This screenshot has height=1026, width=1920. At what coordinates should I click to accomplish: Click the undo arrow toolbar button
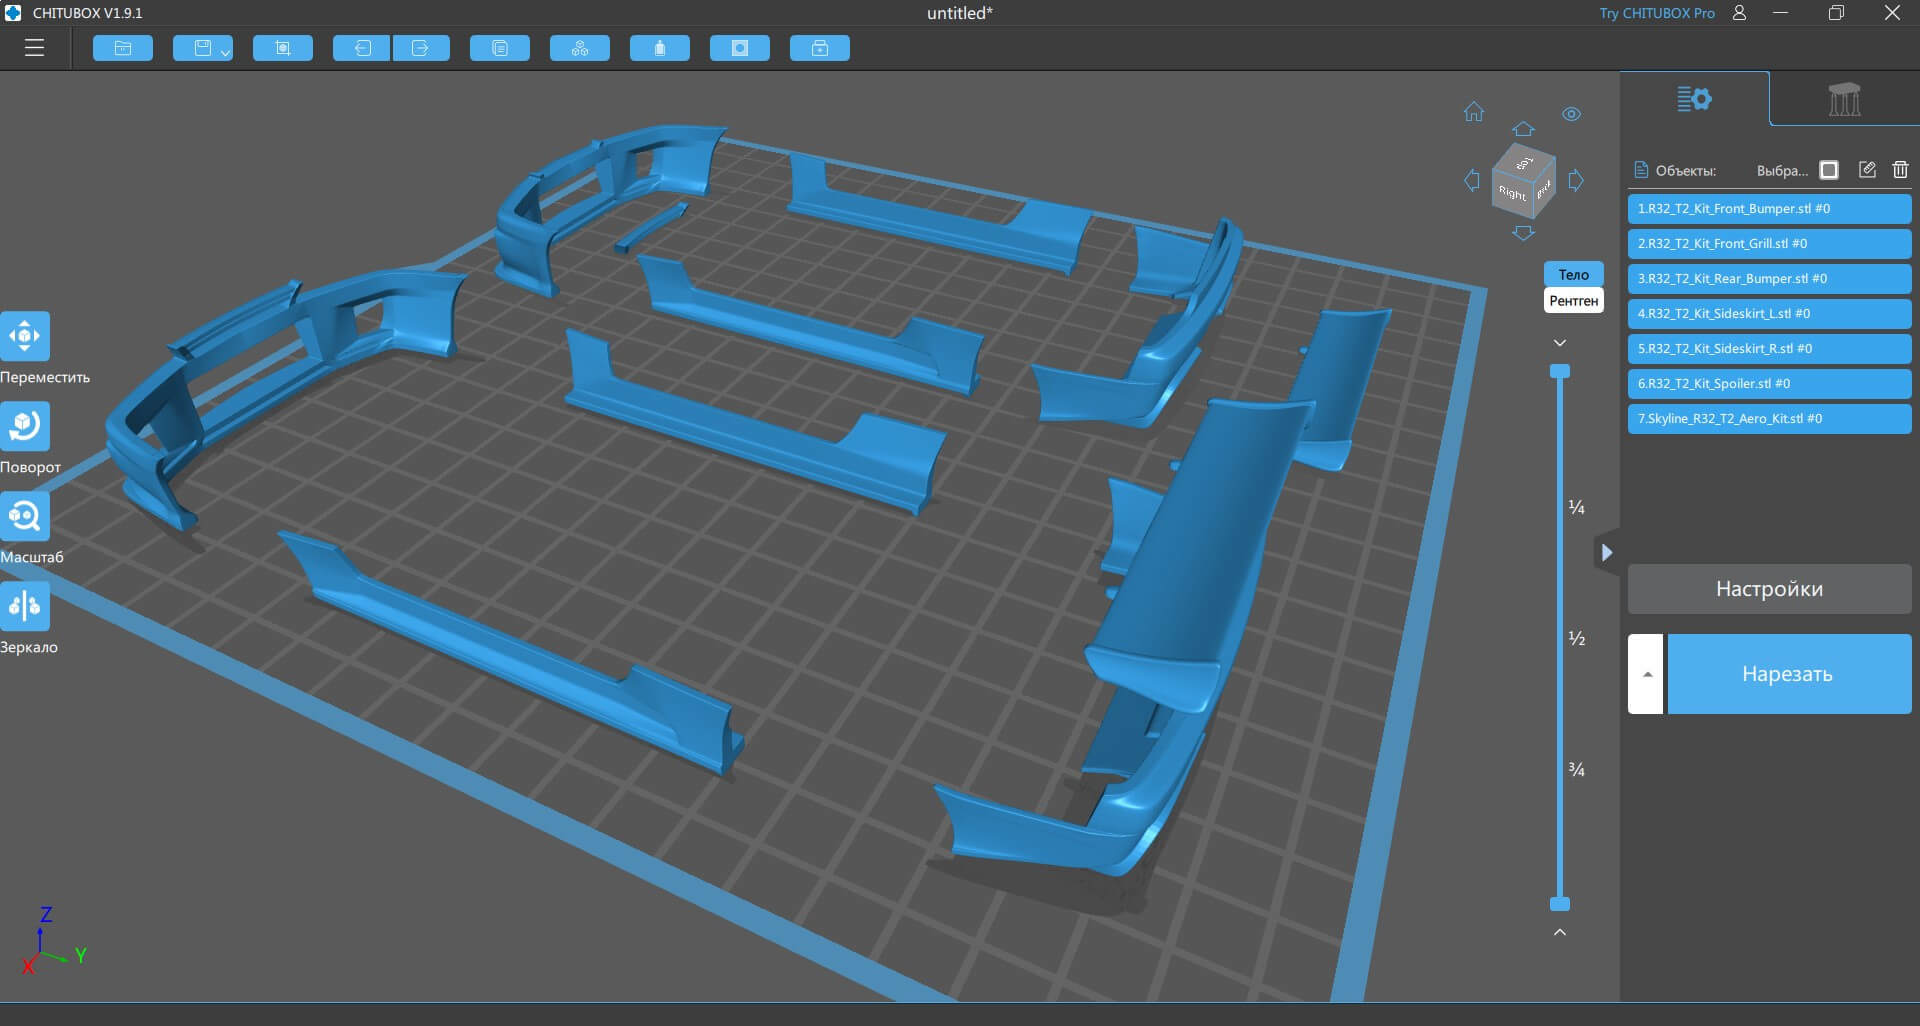[361, 48]
